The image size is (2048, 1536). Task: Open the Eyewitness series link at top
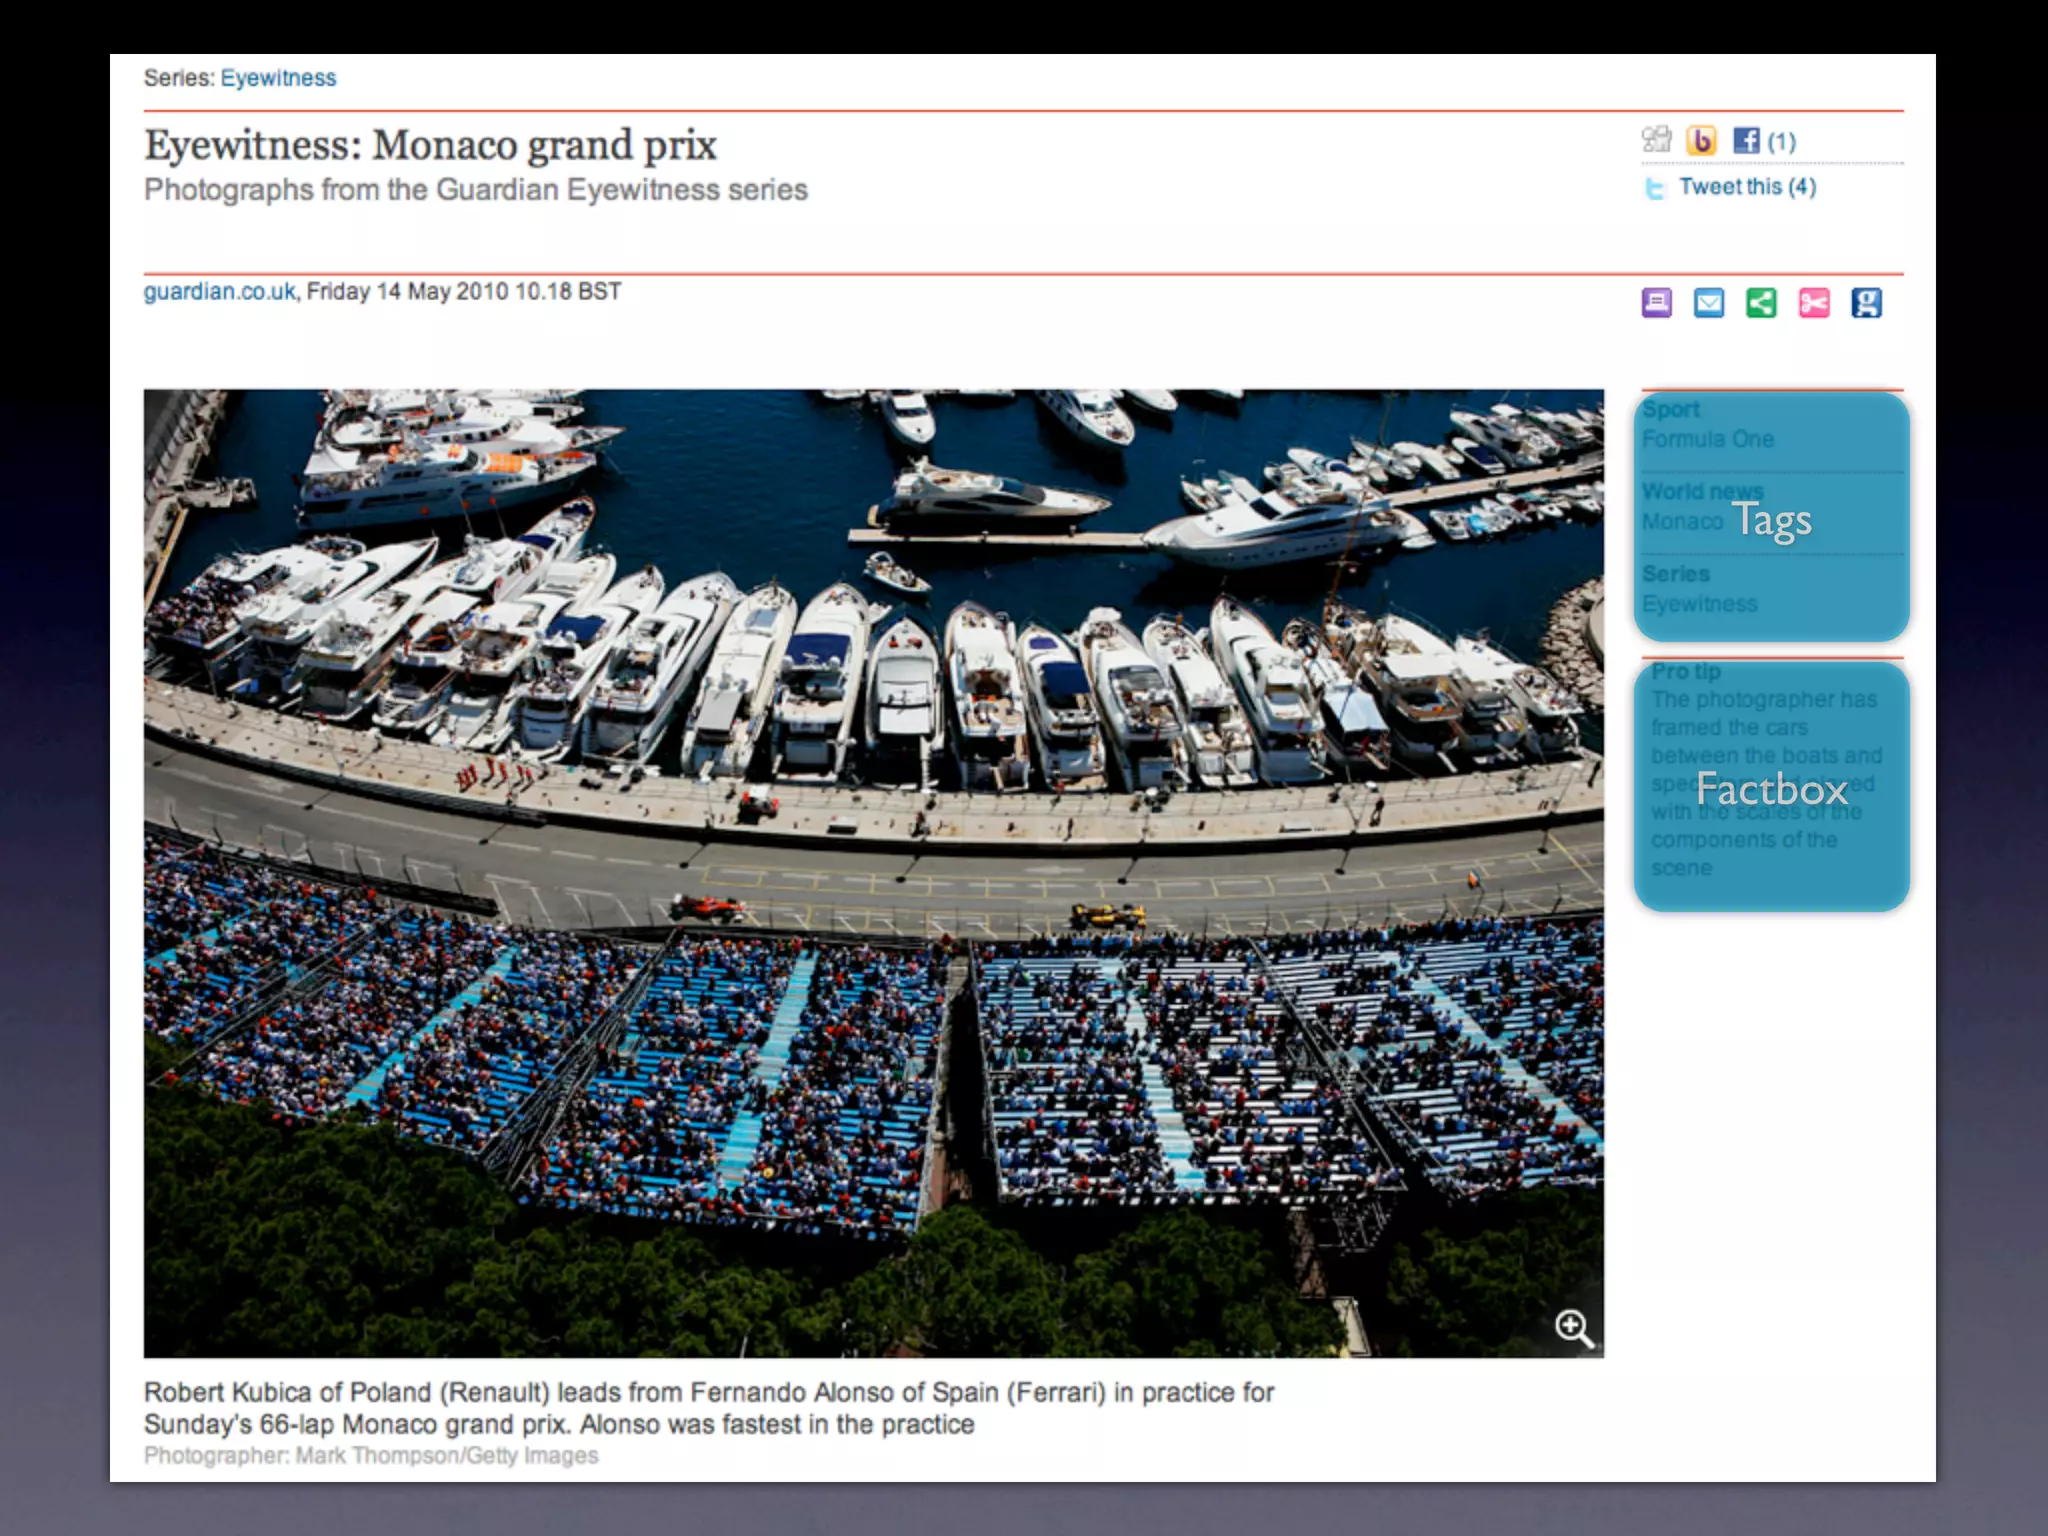278,78
